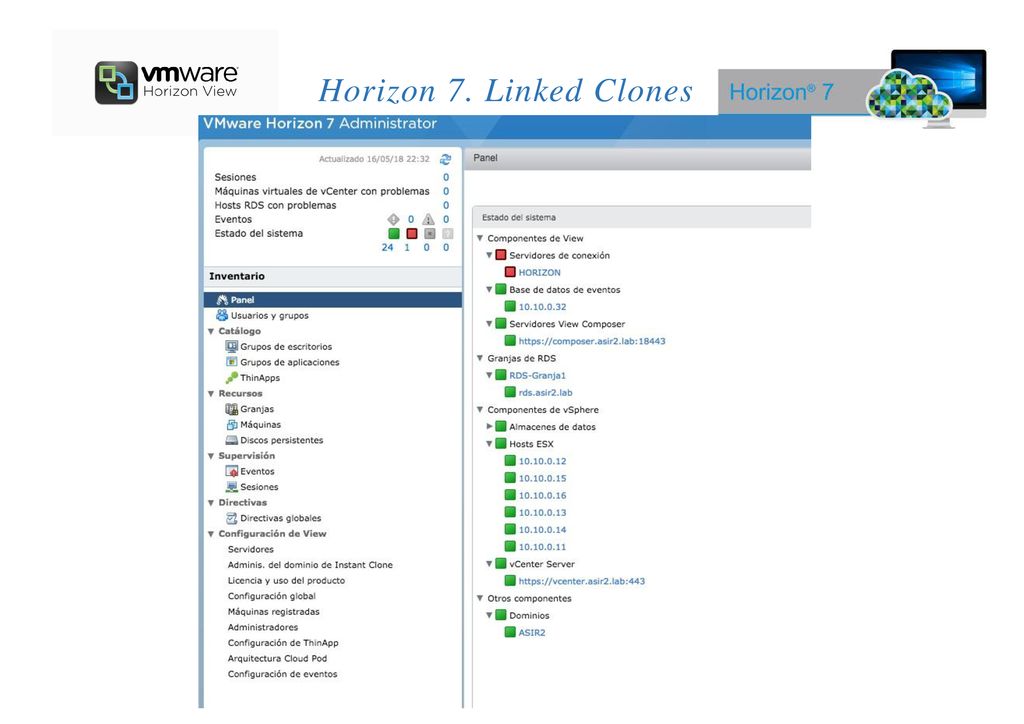
Task: Open Configuración de eventos
Action: coord(282,674)
